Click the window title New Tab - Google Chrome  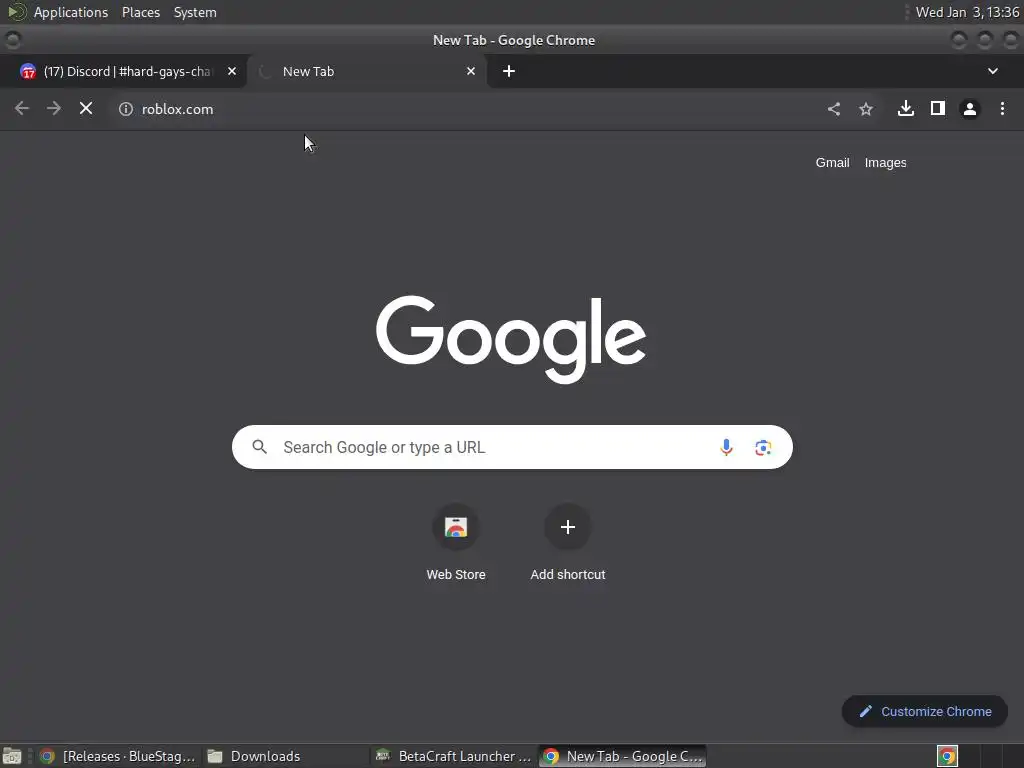[x=514, y=40]
